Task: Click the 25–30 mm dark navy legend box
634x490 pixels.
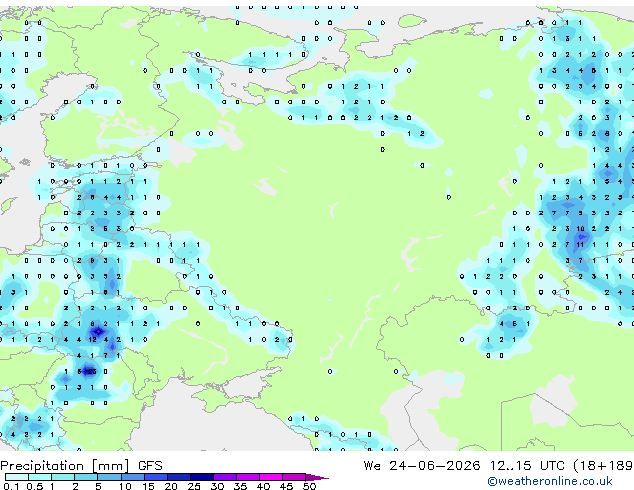Action: 202,477
